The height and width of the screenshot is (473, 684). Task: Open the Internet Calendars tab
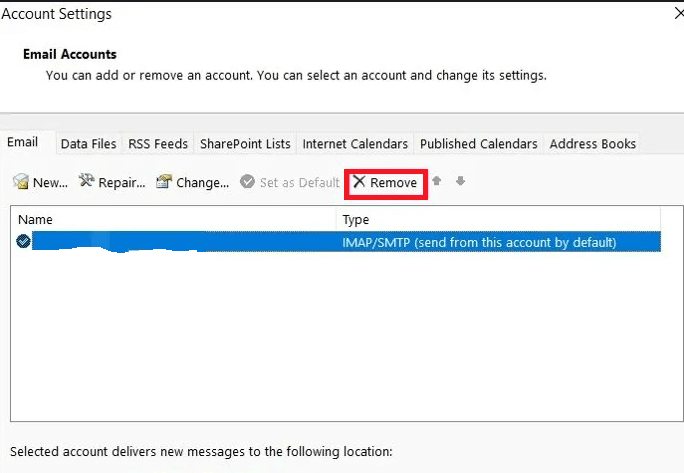point(355,144)
